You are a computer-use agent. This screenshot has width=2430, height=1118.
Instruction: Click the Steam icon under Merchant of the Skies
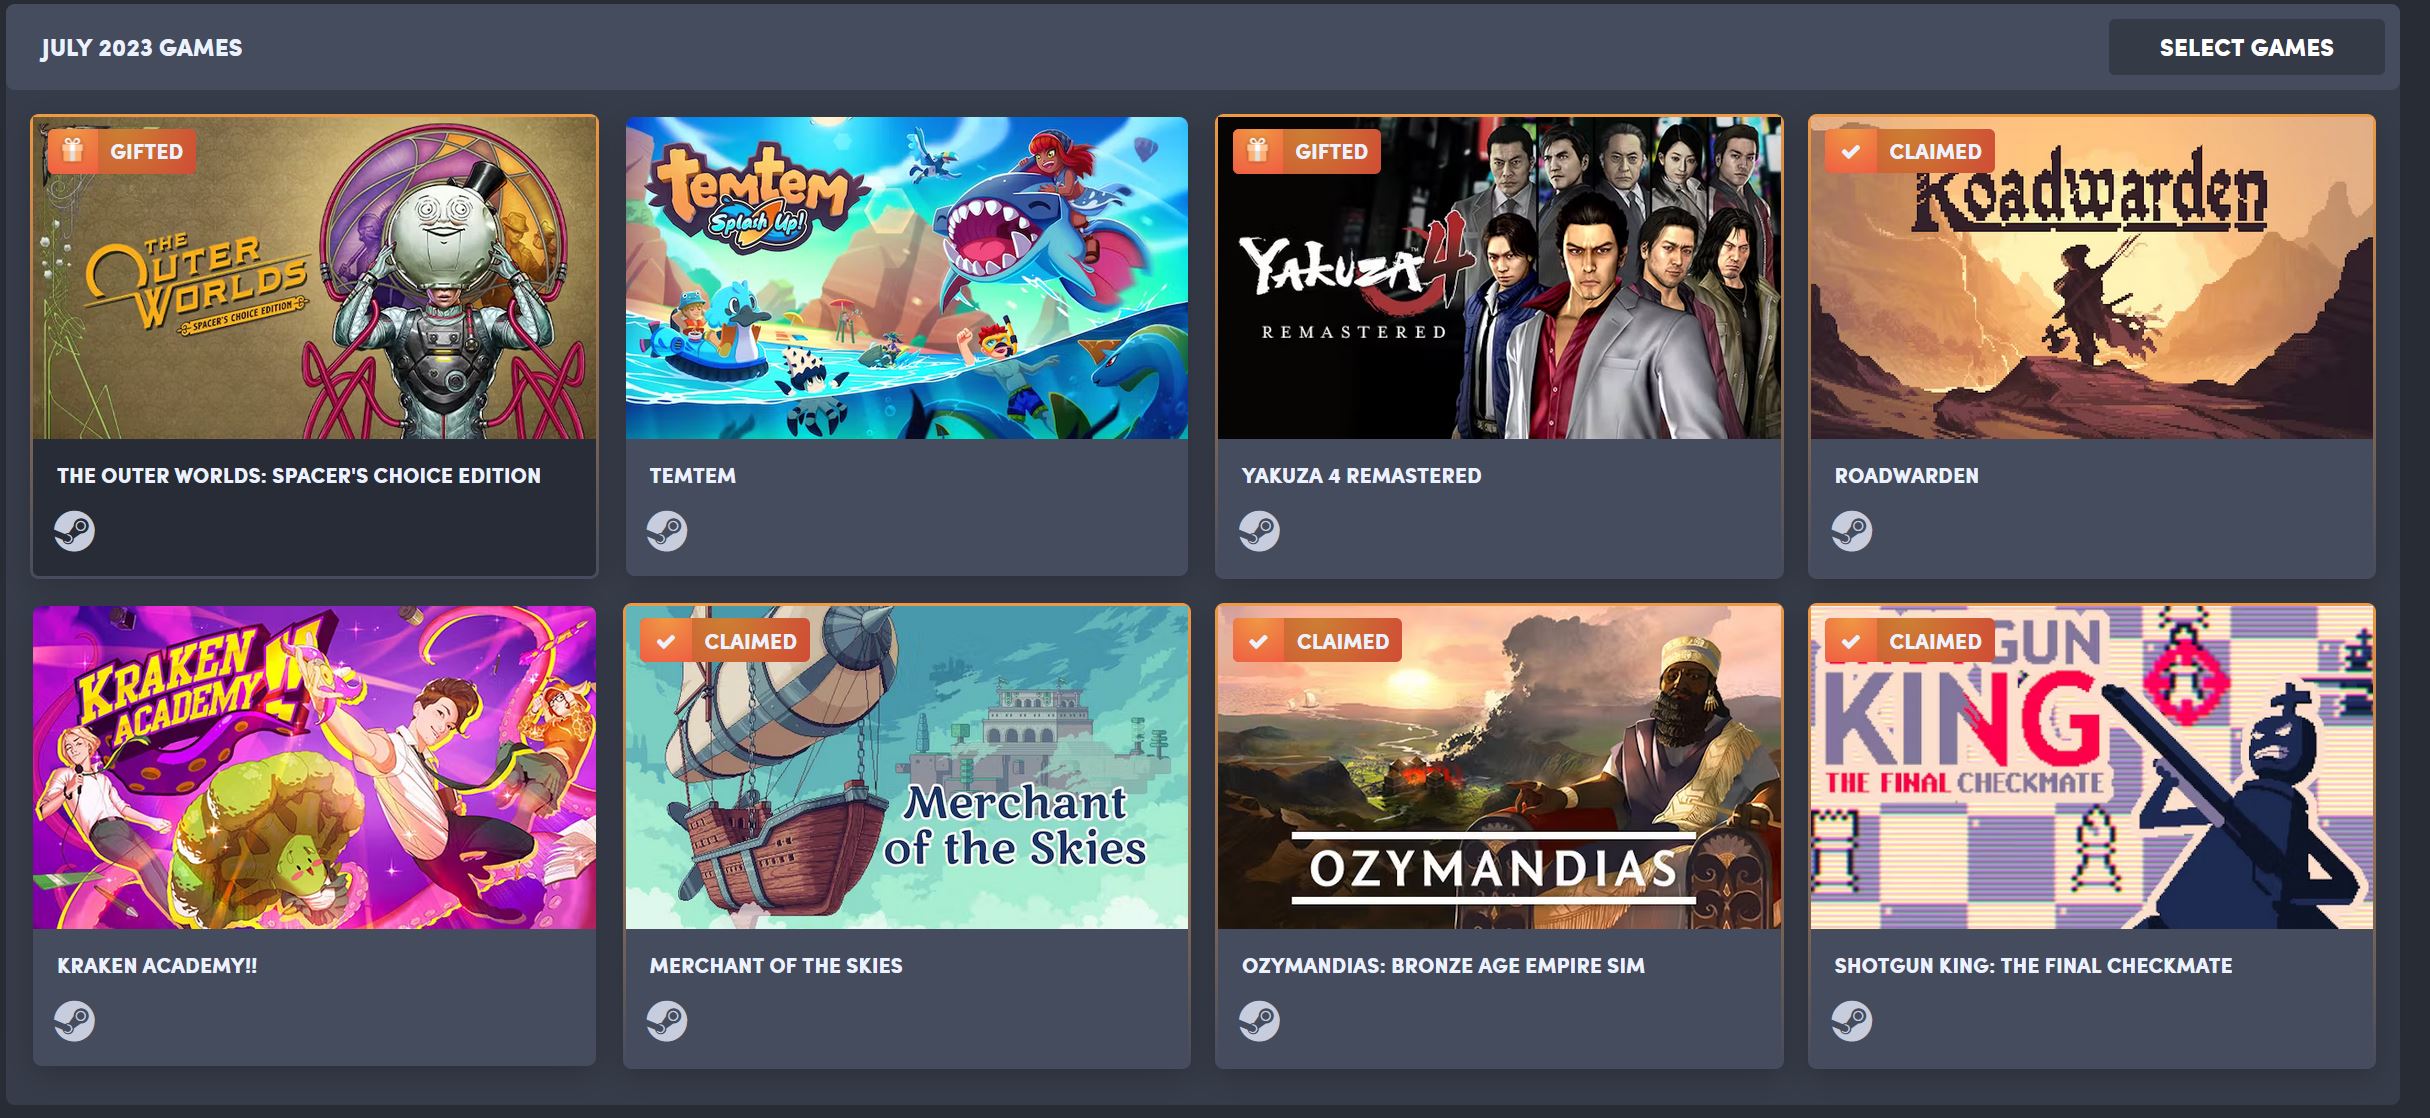[667, 1021]
